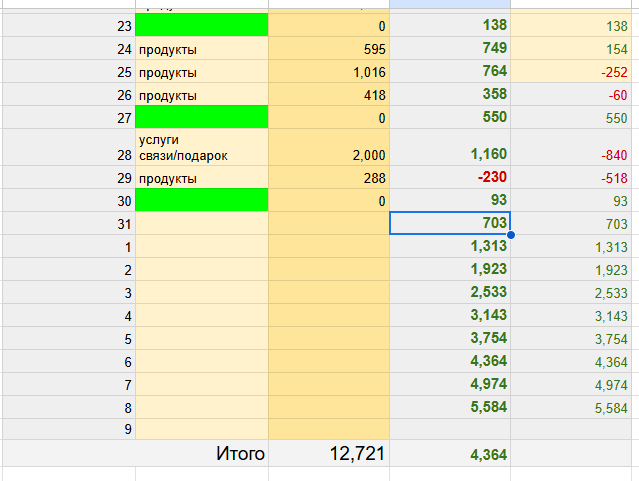The width and height of the screenshot is (639, 481).
Task: Select the red -518 cell
Action: tap(571, 177)
